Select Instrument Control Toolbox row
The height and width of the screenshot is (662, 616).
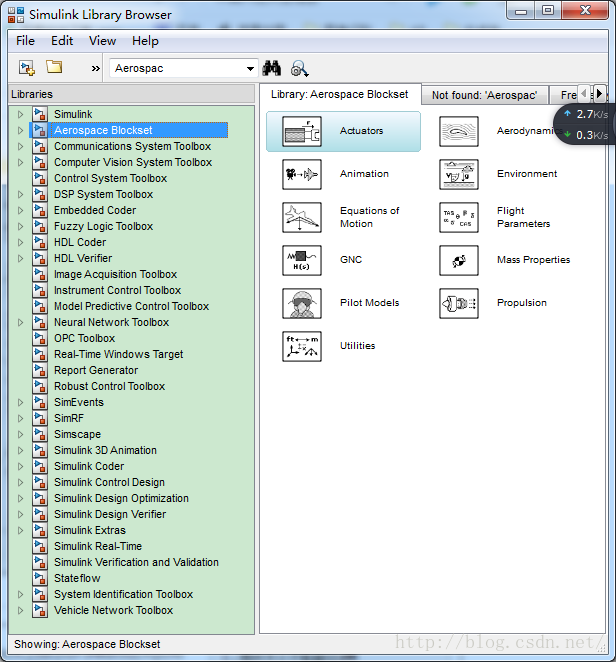(117, 290)
